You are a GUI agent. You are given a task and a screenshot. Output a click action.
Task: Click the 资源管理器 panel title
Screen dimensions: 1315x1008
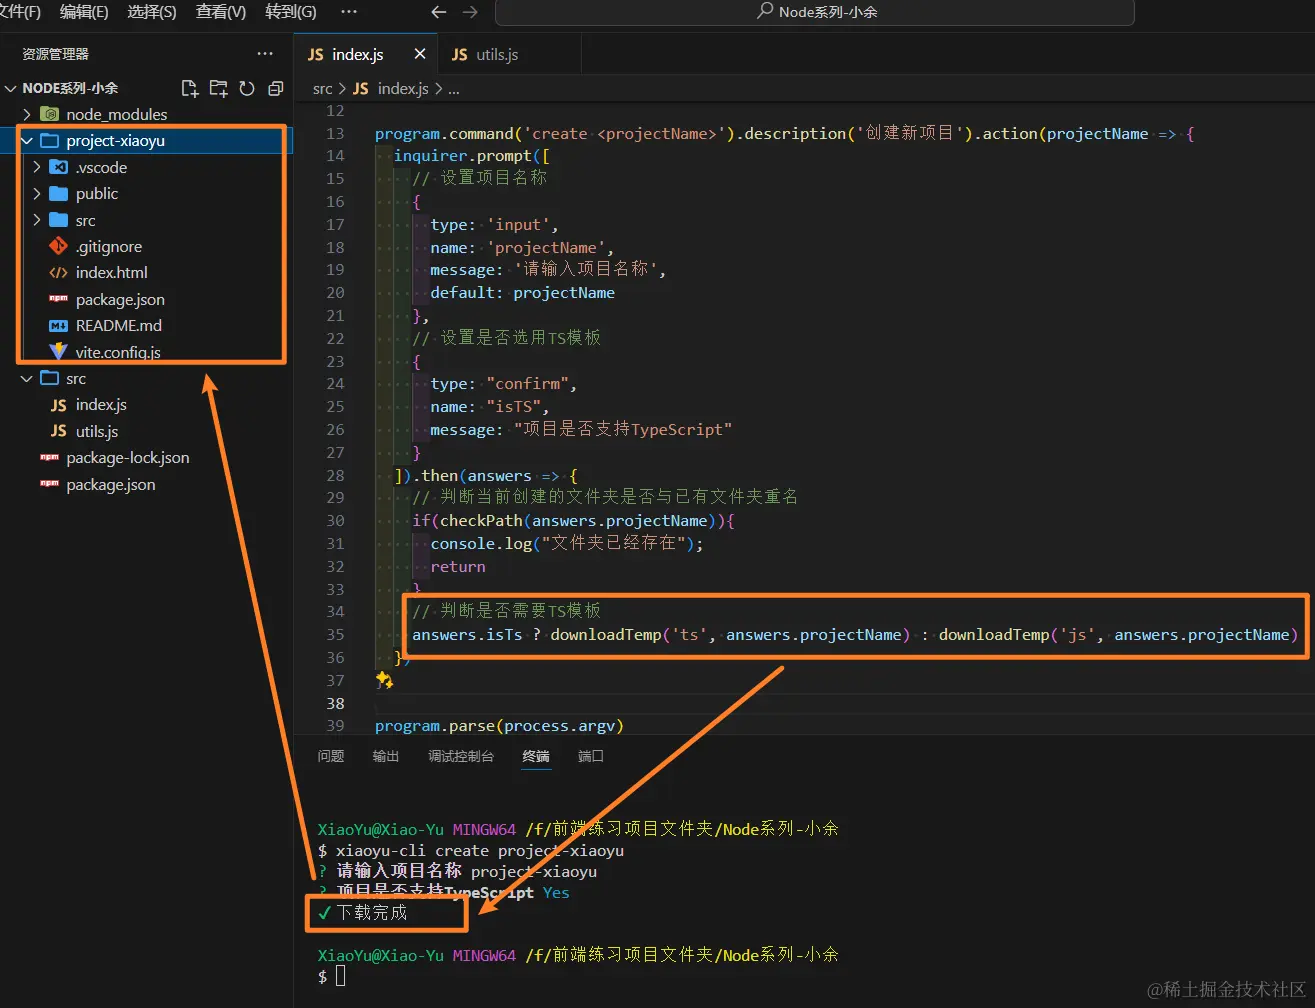pyautogui.click(x=55, y=54)
